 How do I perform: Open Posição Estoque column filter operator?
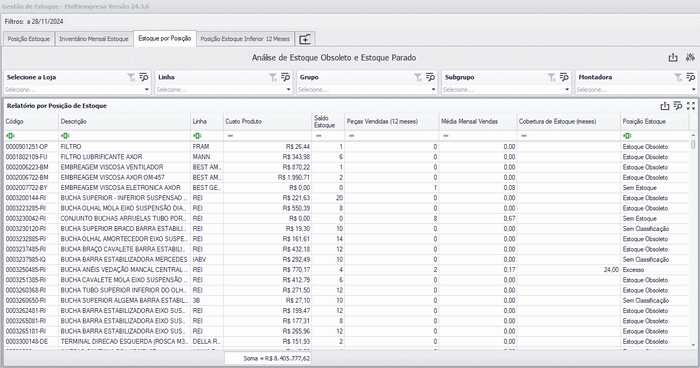point(627,136)
